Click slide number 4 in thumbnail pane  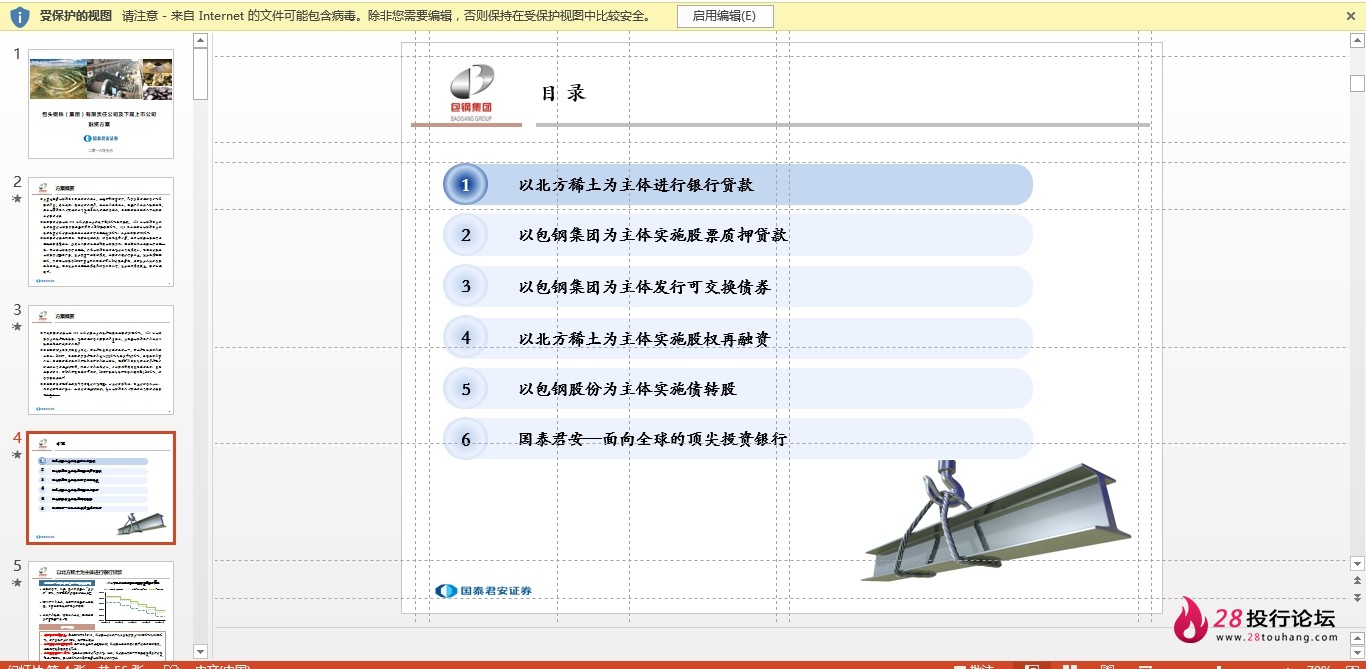pos(17,438)
